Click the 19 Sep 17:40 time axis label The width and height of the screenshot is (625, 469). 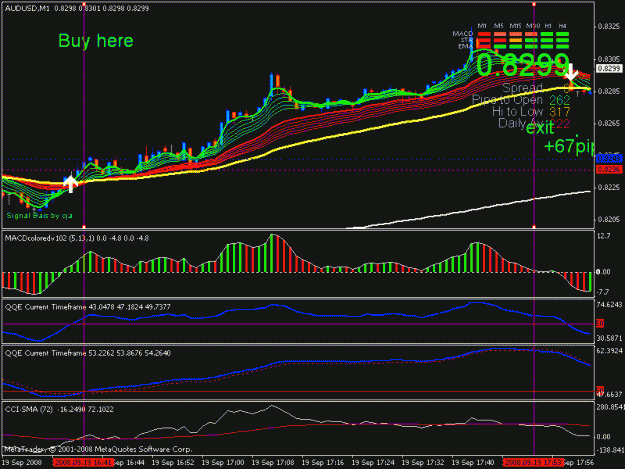[473, 463]
